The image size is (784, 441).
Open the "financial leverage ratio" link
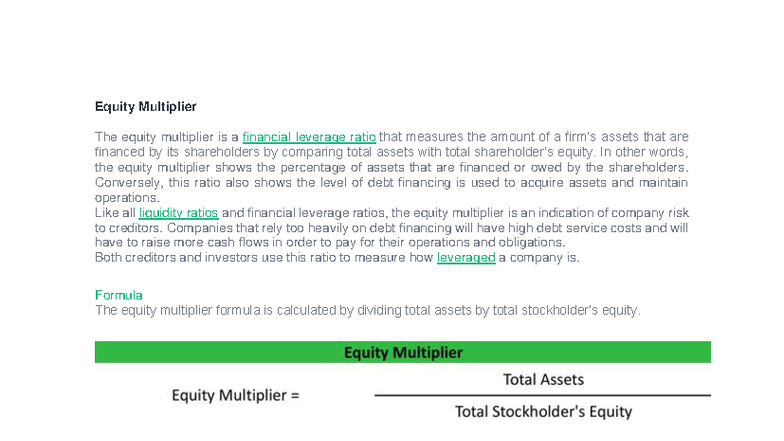[x=309, y=137]
